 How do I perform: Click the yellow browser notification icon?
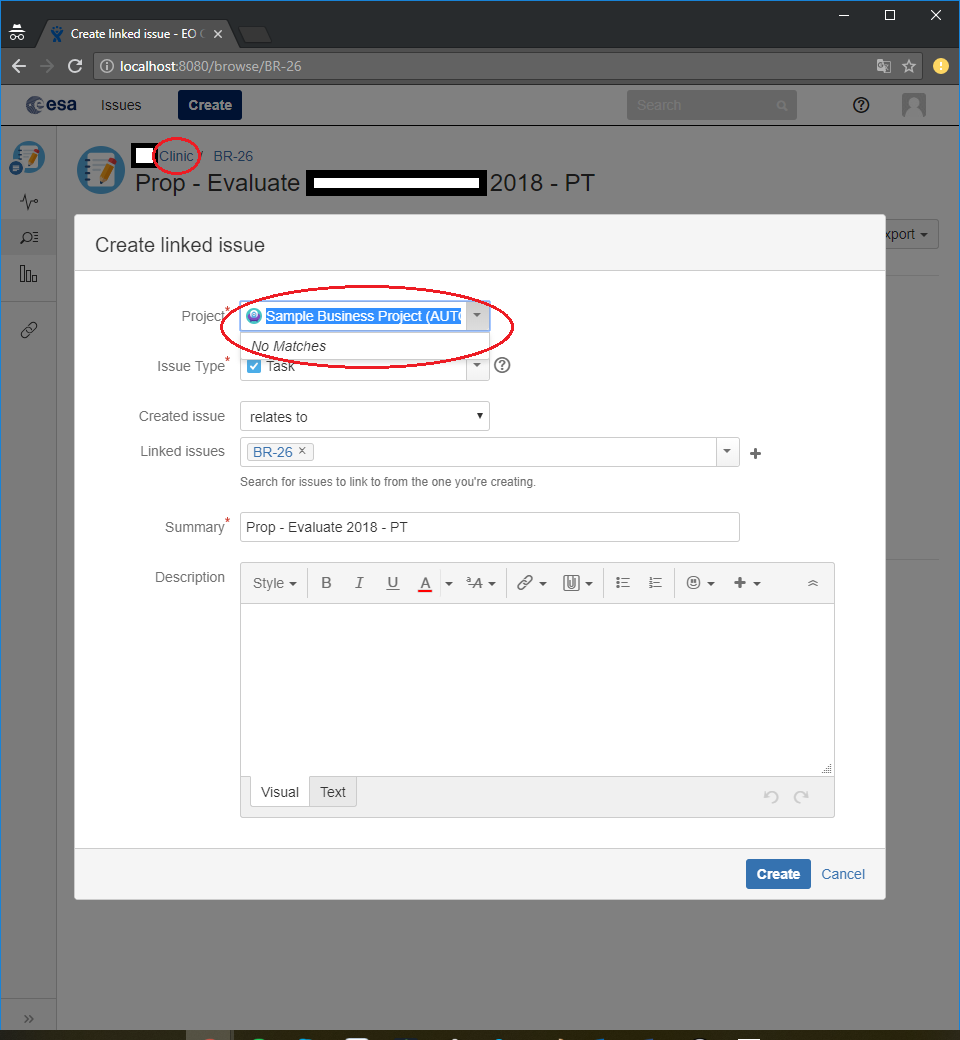[x=941, y=66]
